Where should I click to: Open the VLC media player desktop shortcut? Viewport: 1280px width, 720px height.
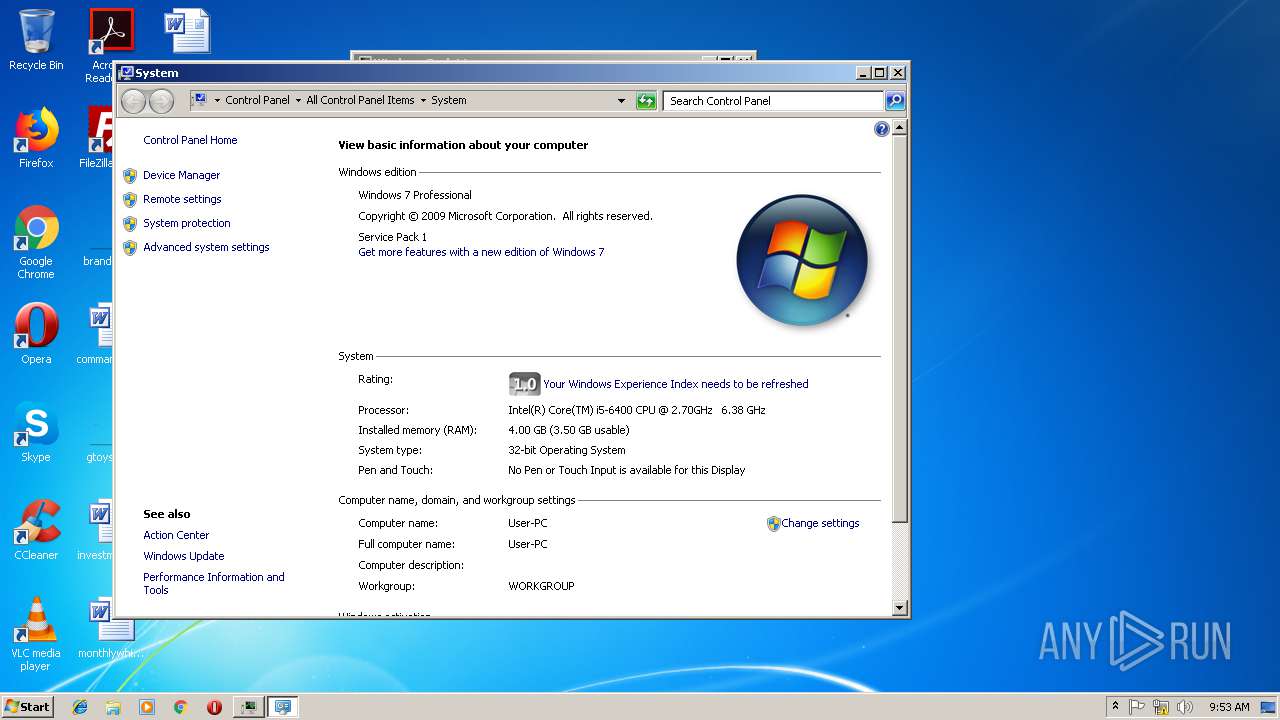click(36, 634)
